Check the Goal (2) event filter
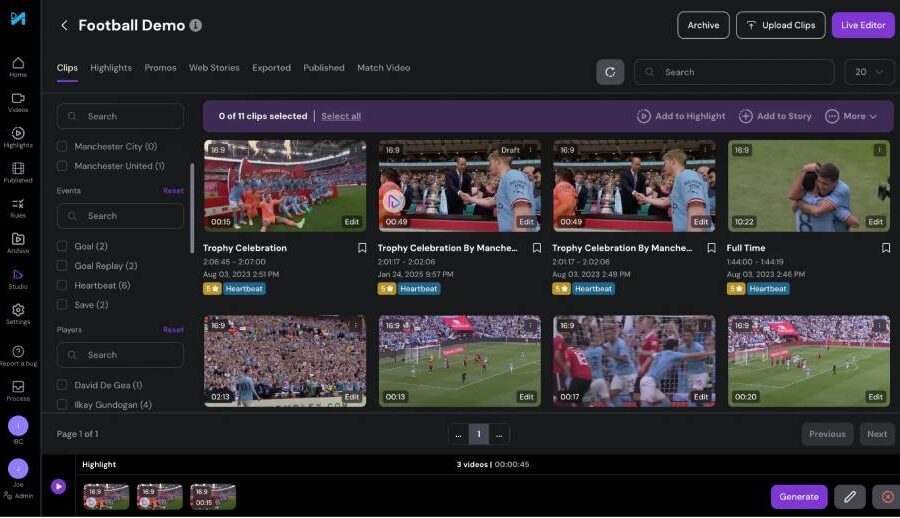 coord(62,246)
